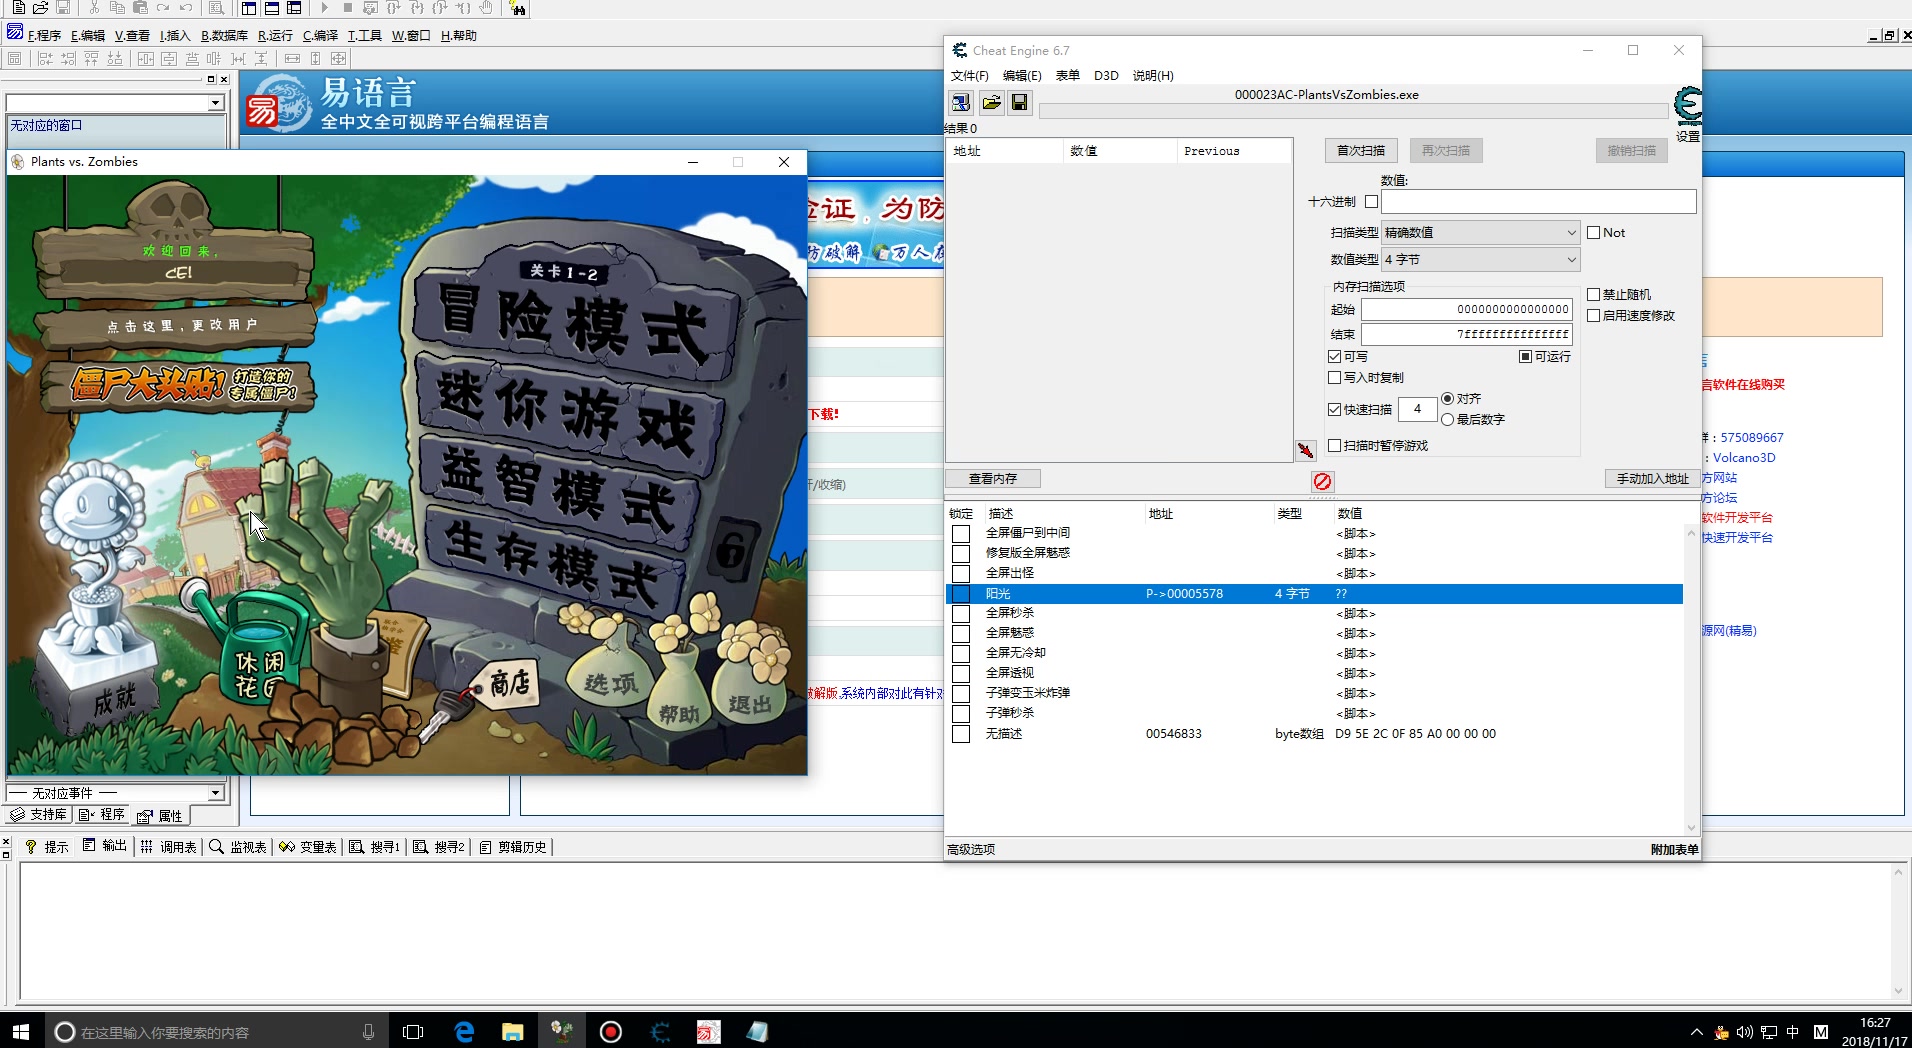Open 文件(F) menu in Cheat Engine
This screenshot has height=1048, width=1912.
tap(969, 76)
